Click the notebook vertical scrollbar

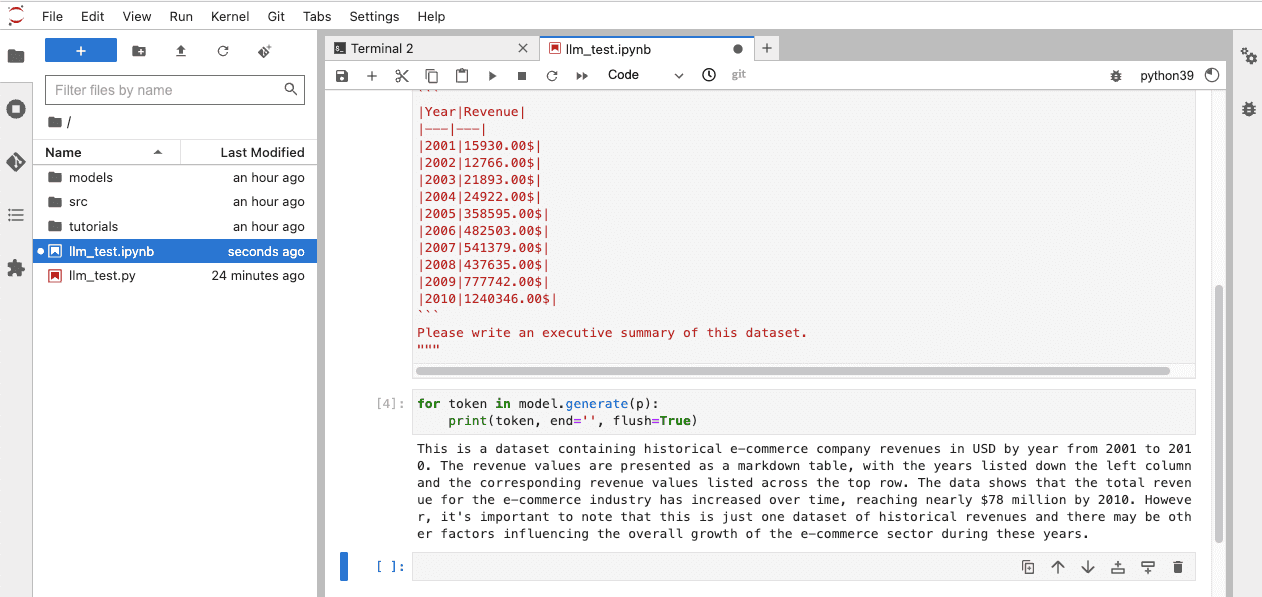coord(1218,414)
